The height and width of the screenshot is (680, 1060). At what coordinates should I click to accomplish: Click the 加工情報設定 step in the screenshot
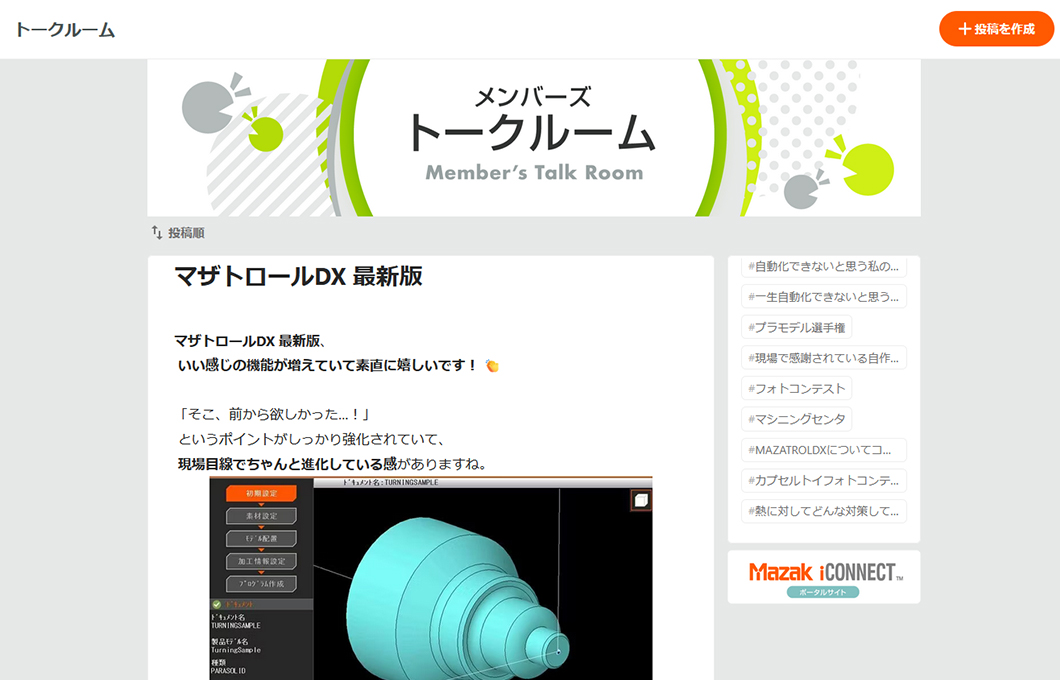click(x=261, y=561)
